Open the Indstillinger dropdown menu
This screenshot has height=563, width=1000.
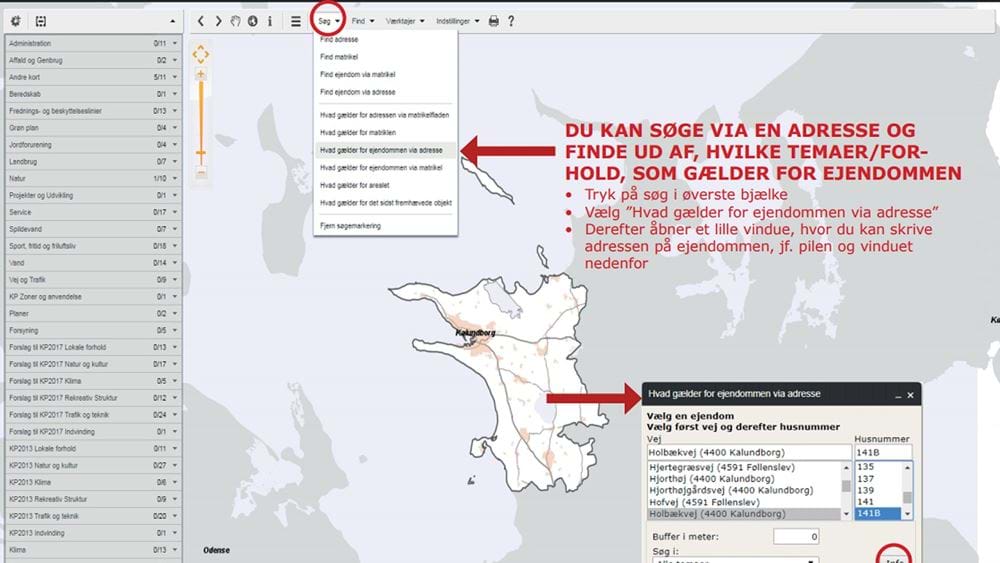[458, 21]
